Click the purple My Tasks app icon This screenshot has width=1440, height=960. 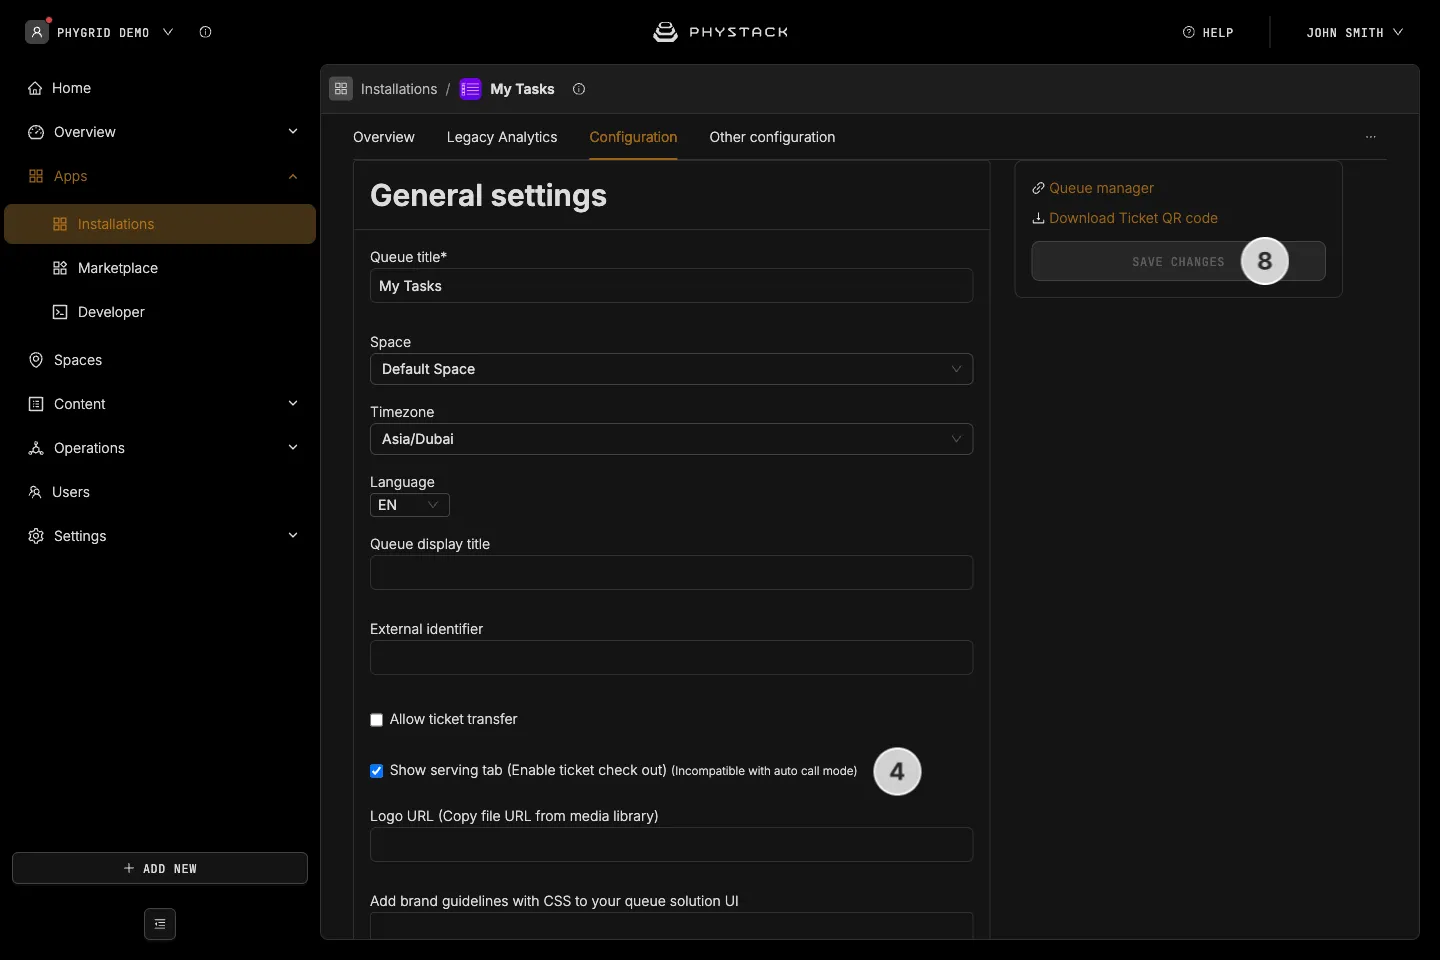pos(470,89)
